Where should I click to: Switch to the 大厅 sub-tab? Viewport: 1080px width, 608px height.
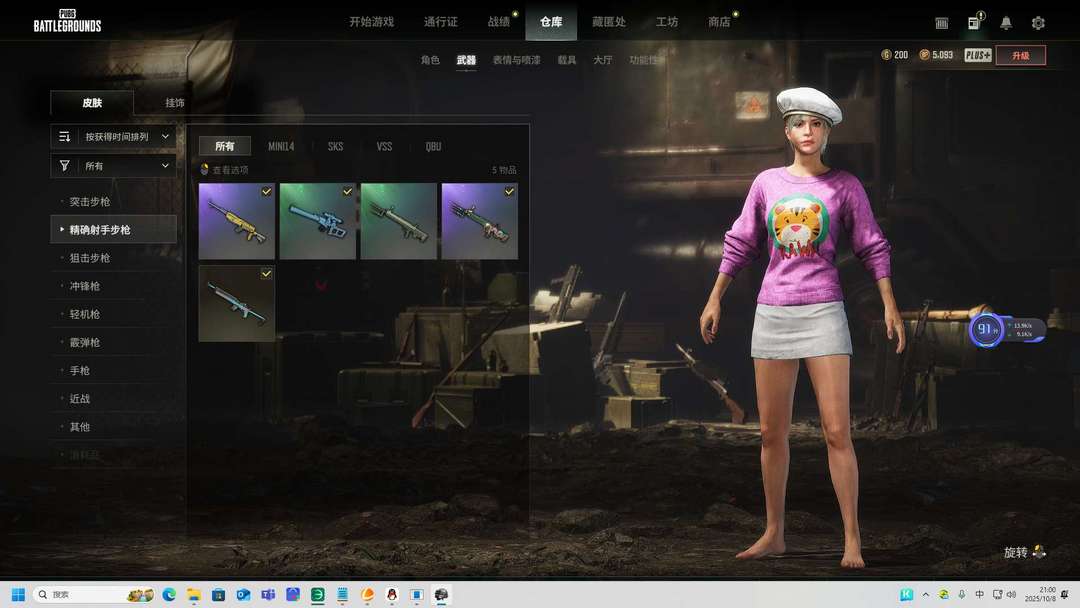click(x=603, y=60)
